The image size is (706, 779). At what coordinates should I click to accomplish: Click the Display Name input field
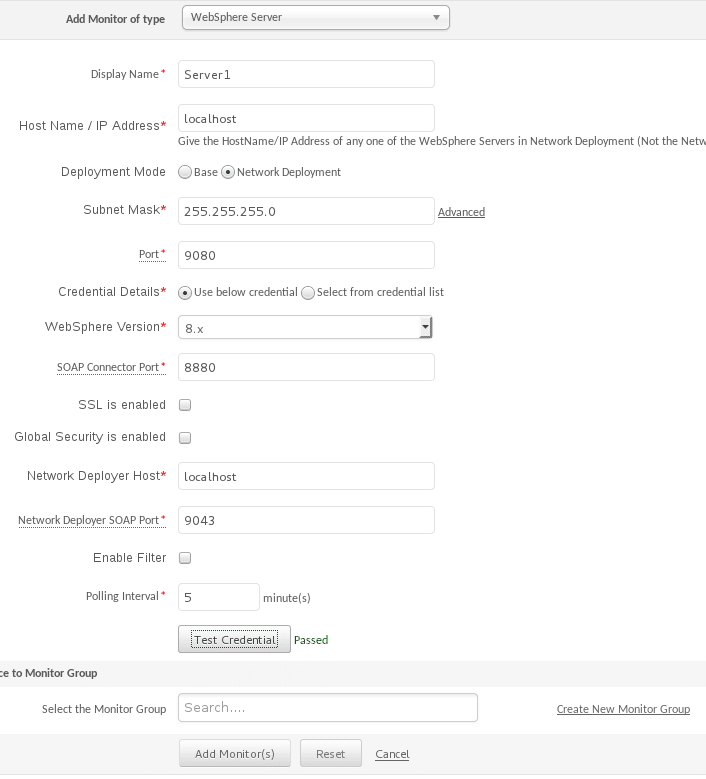pos(306,74)
